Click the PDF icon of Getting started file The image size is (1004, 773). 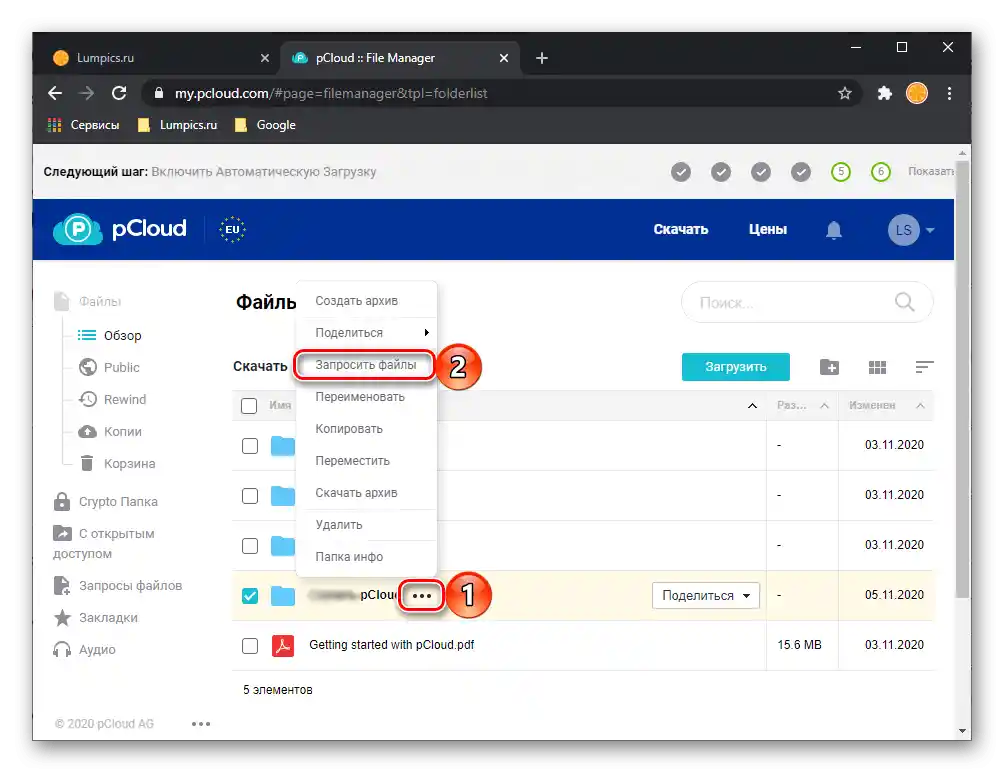pyautogui.click(x=282, y=646)
